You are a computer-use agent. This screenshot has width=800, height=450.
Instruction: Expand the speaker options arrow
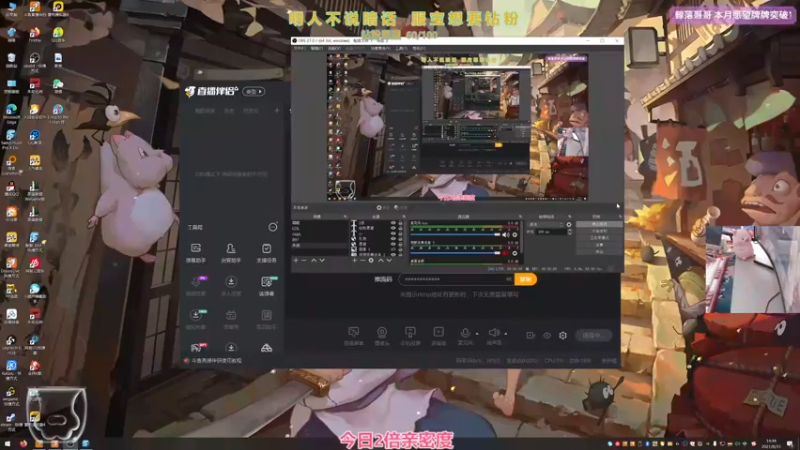click(506, 334)
